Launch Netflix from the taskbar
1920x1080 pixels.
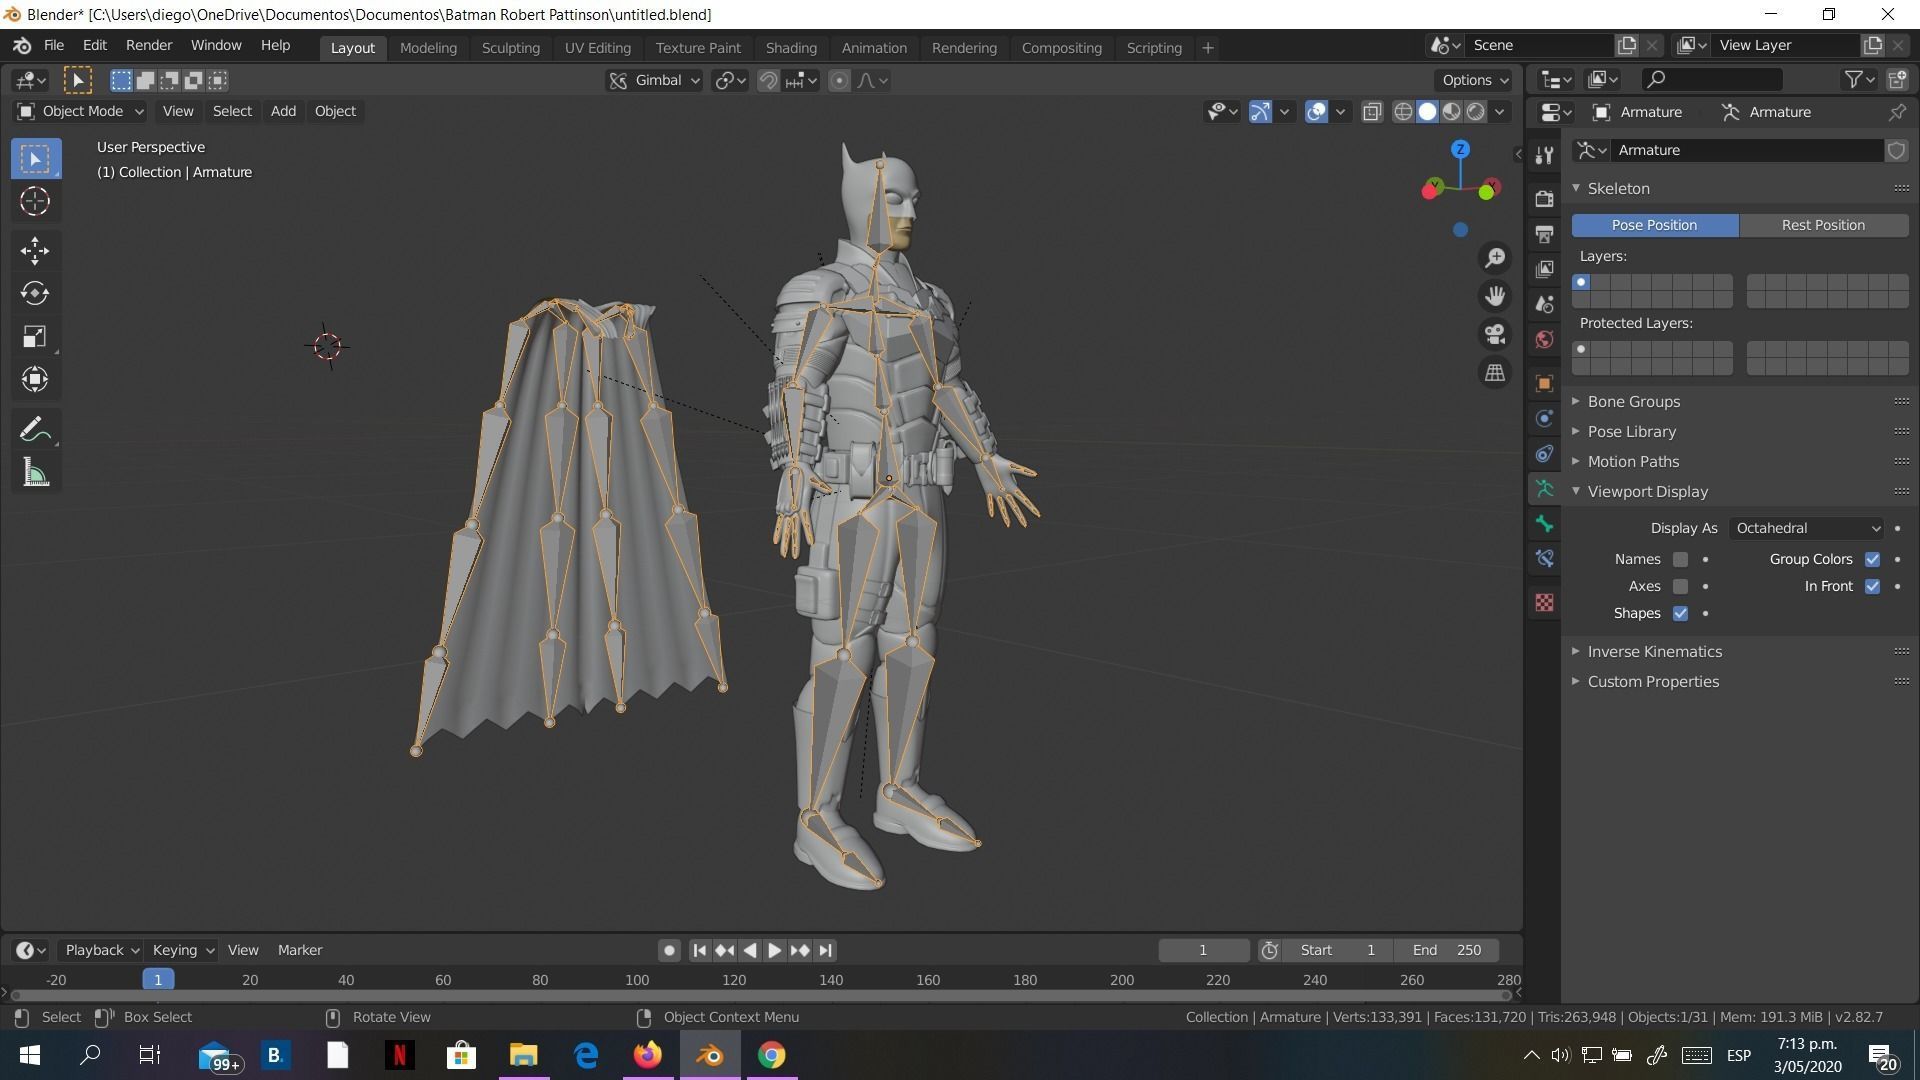point(399,1055)
